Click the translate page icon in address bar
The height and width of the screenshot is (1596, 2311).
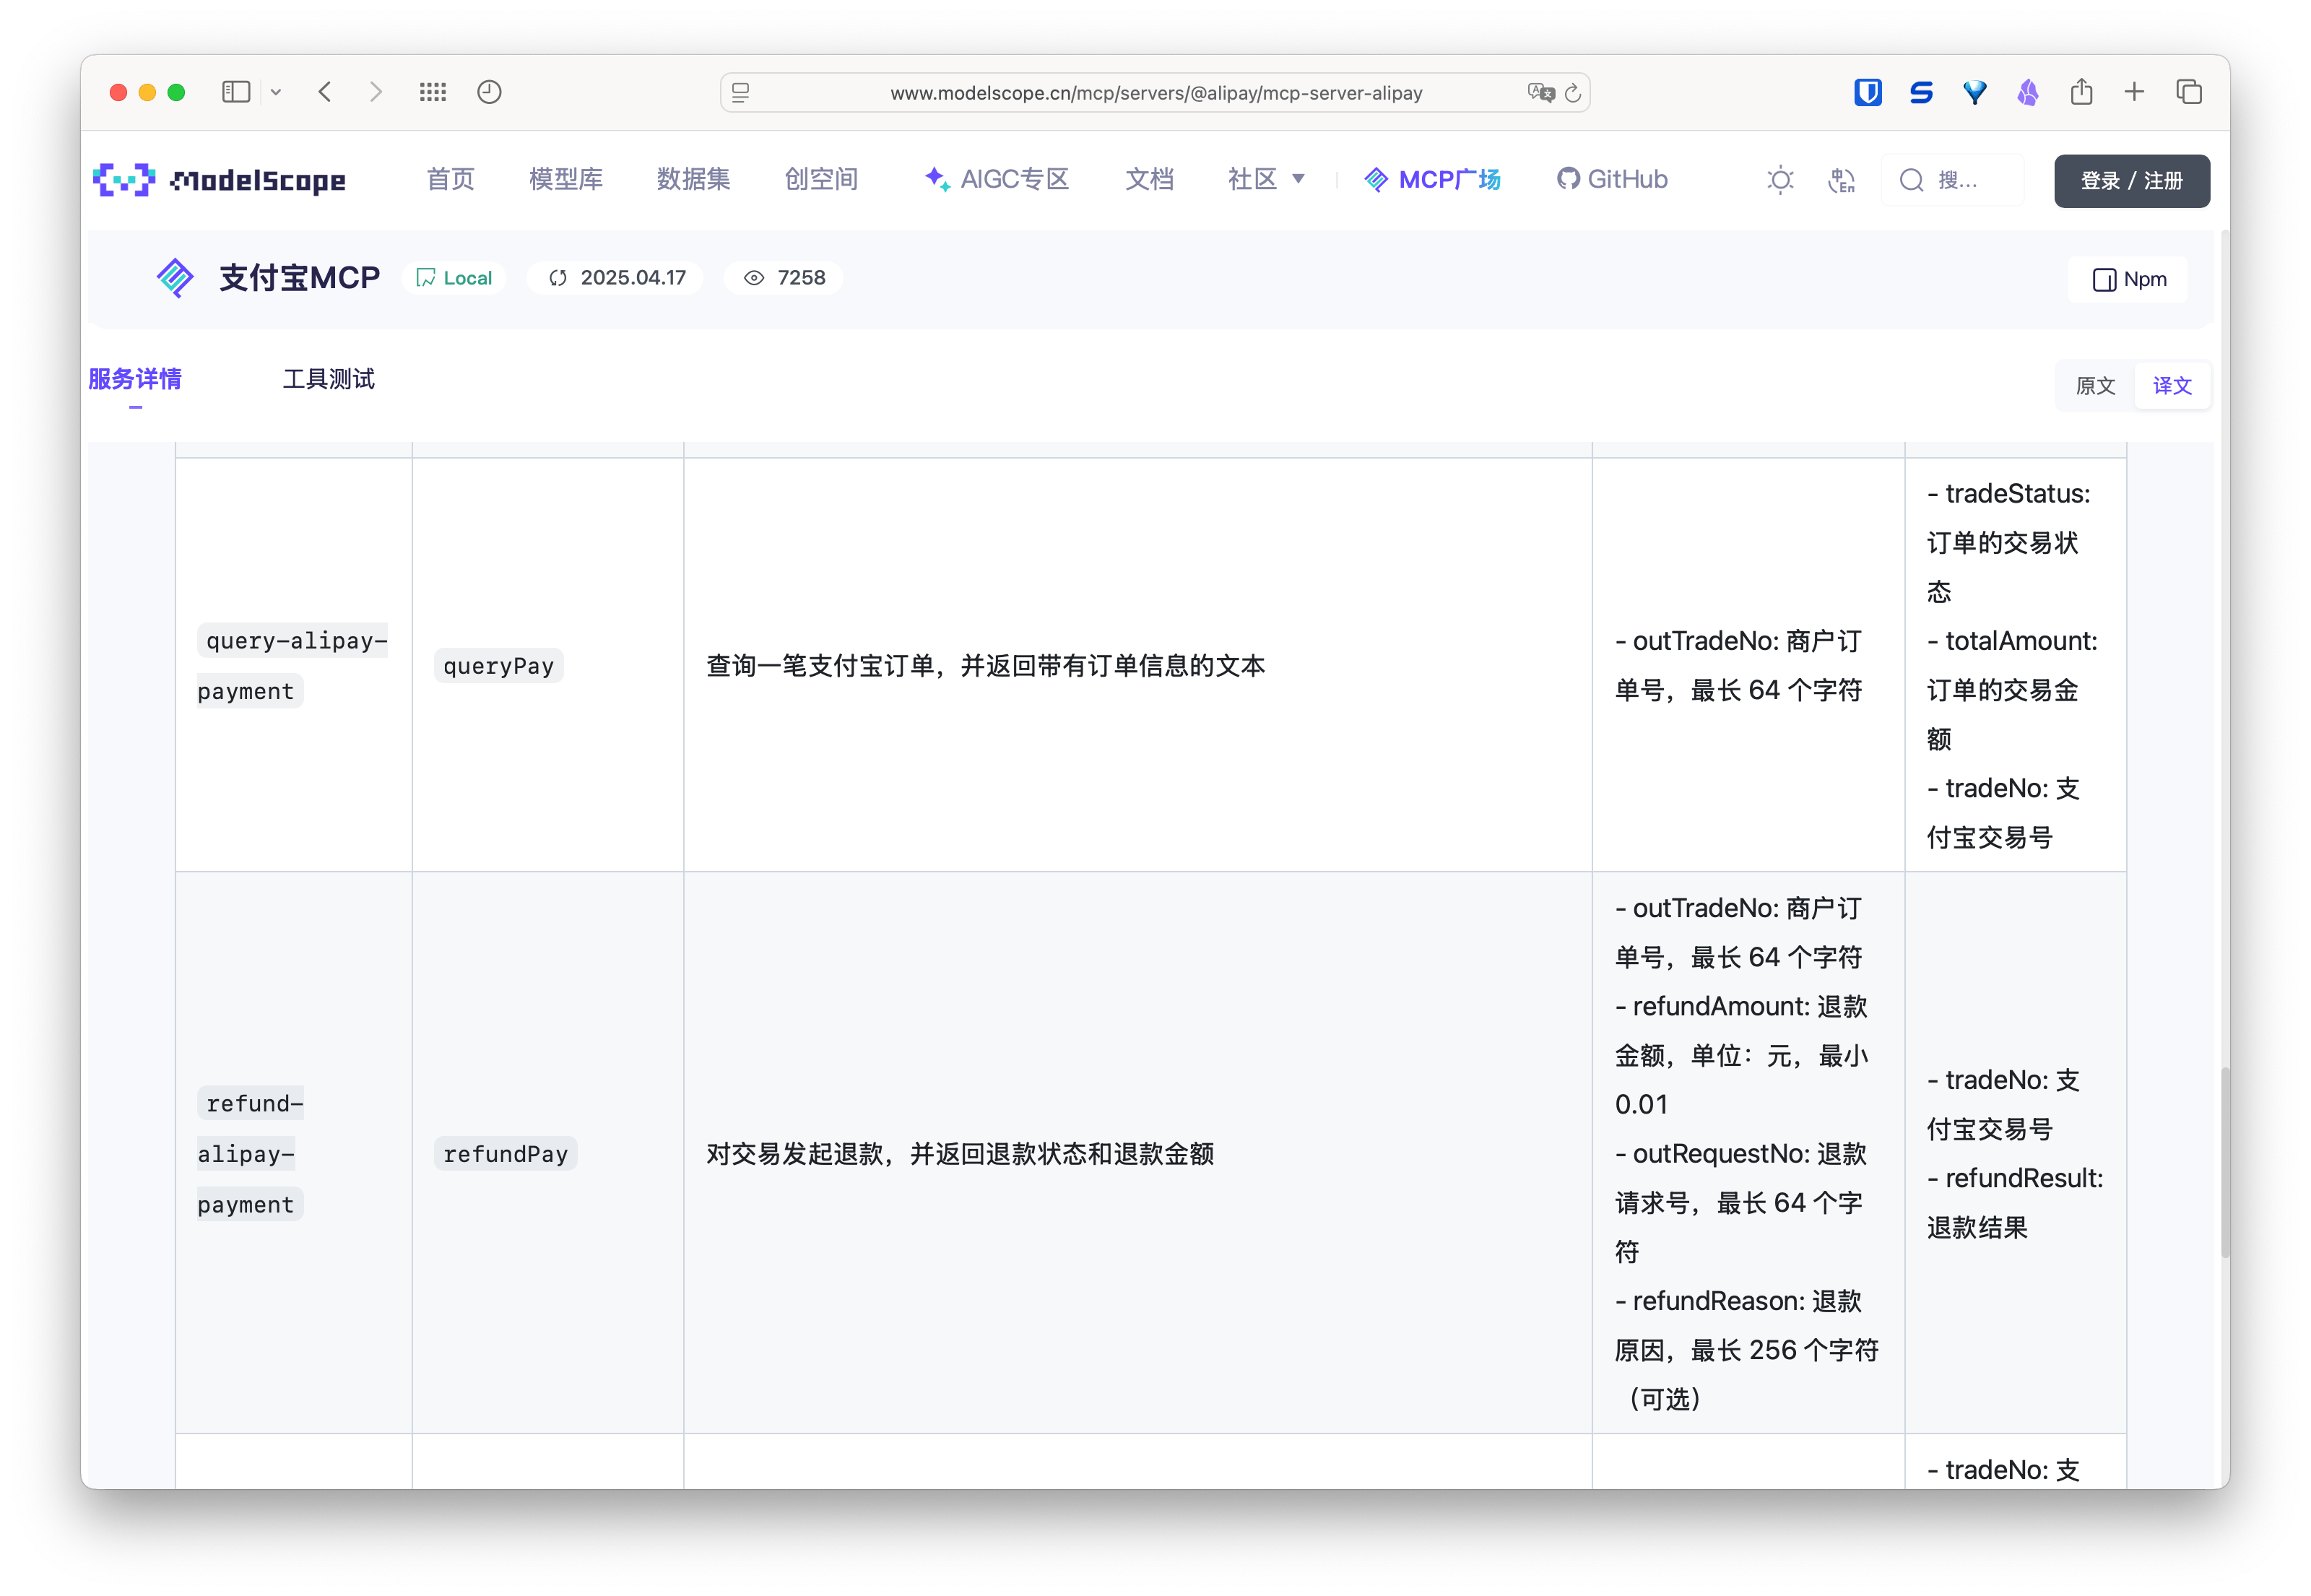[x=1541, y=93]
